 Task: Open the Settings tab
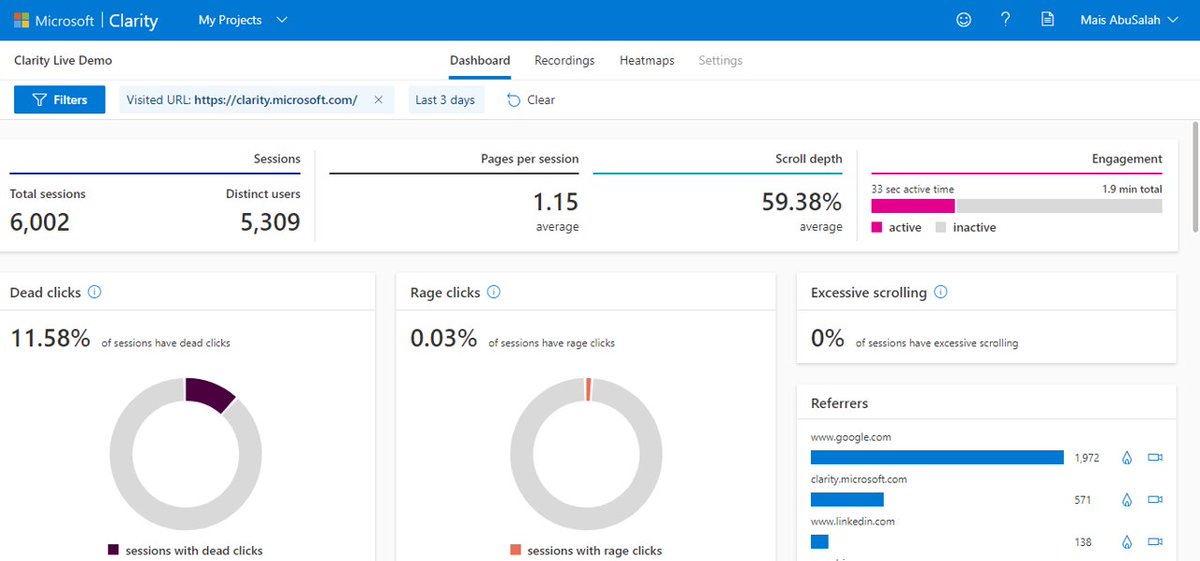(720, 60)
